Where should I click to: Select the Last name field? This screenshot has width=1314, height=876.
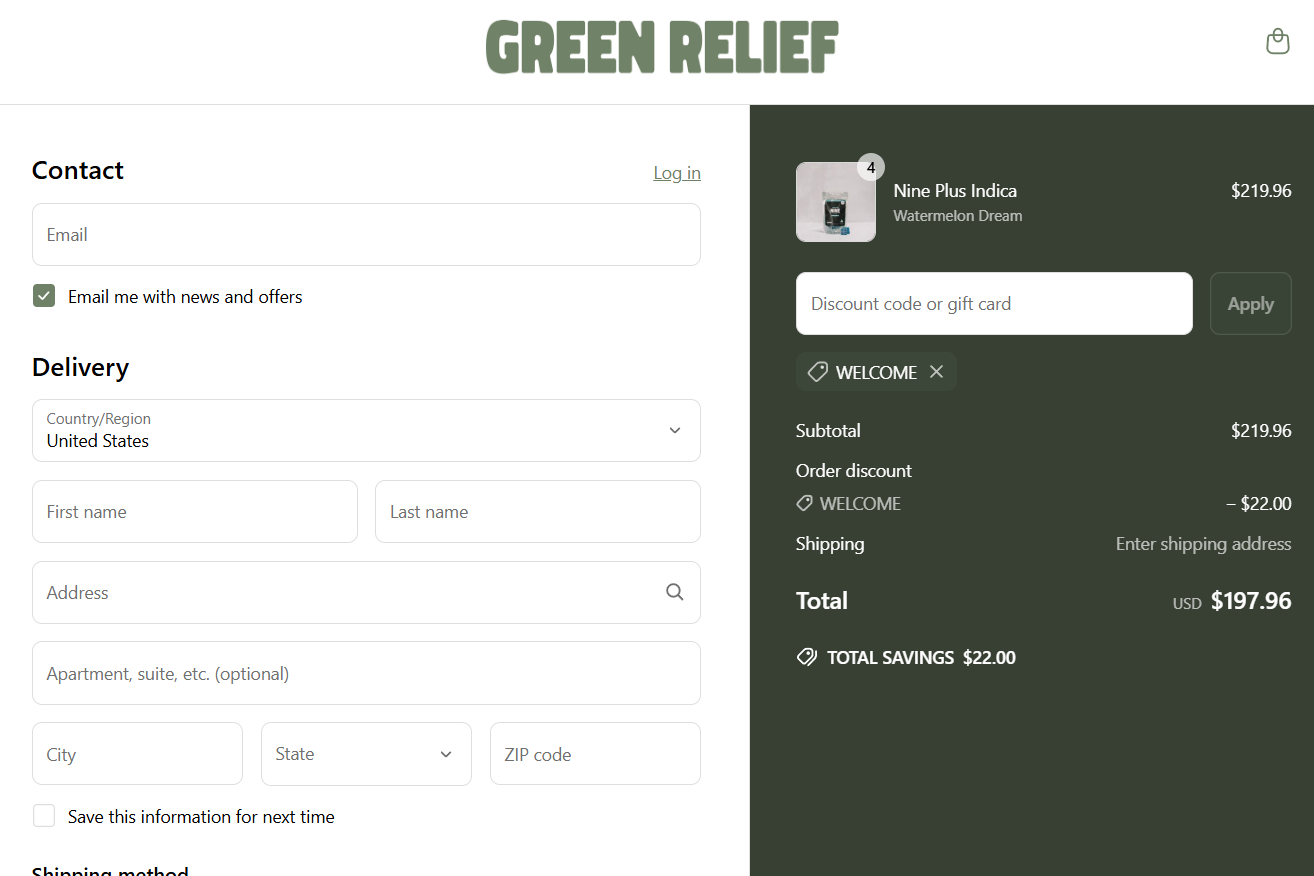point(537,512)
